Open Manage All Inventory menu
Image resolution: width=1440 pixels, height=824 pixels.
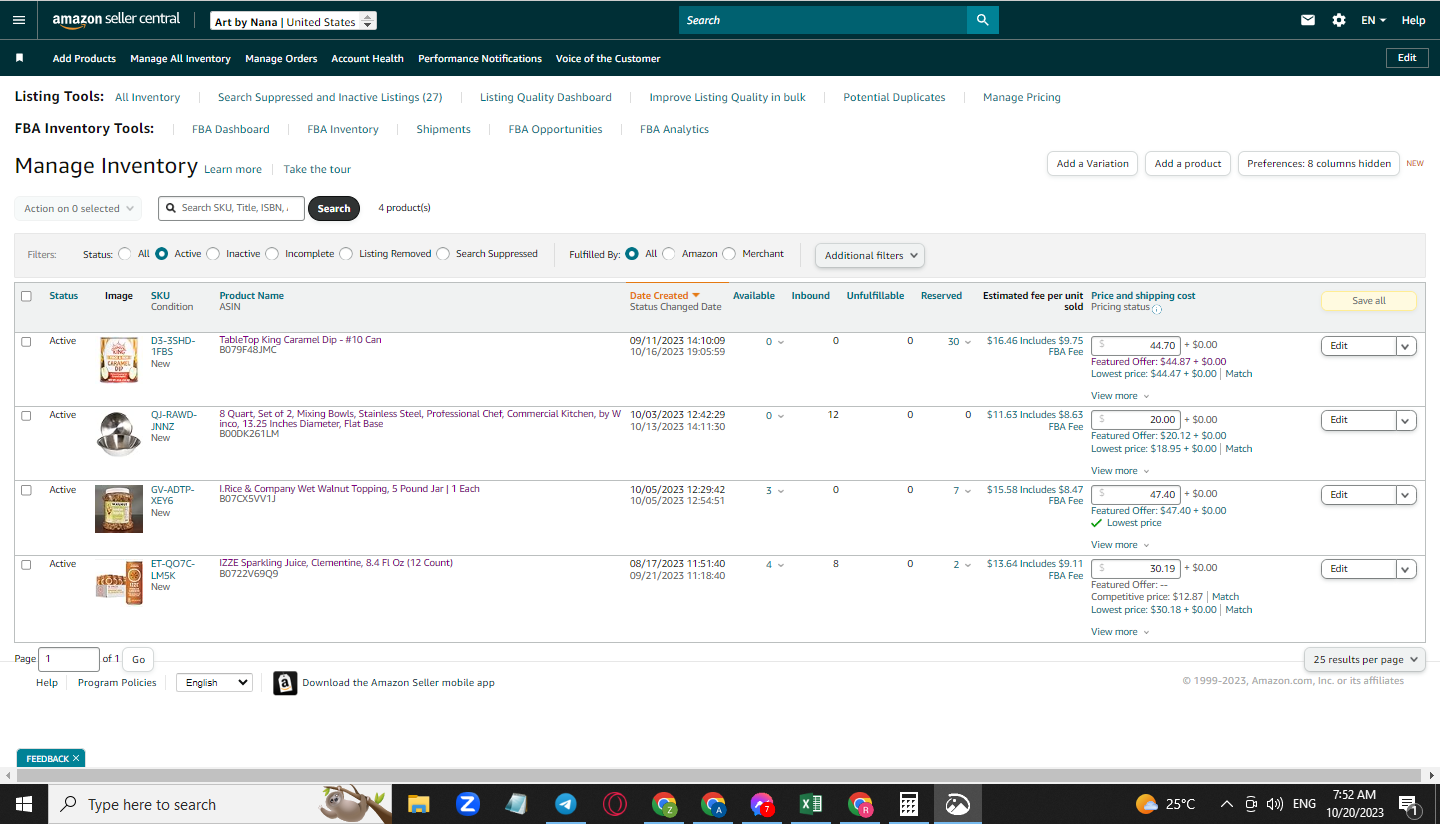[x=180, y=59]
